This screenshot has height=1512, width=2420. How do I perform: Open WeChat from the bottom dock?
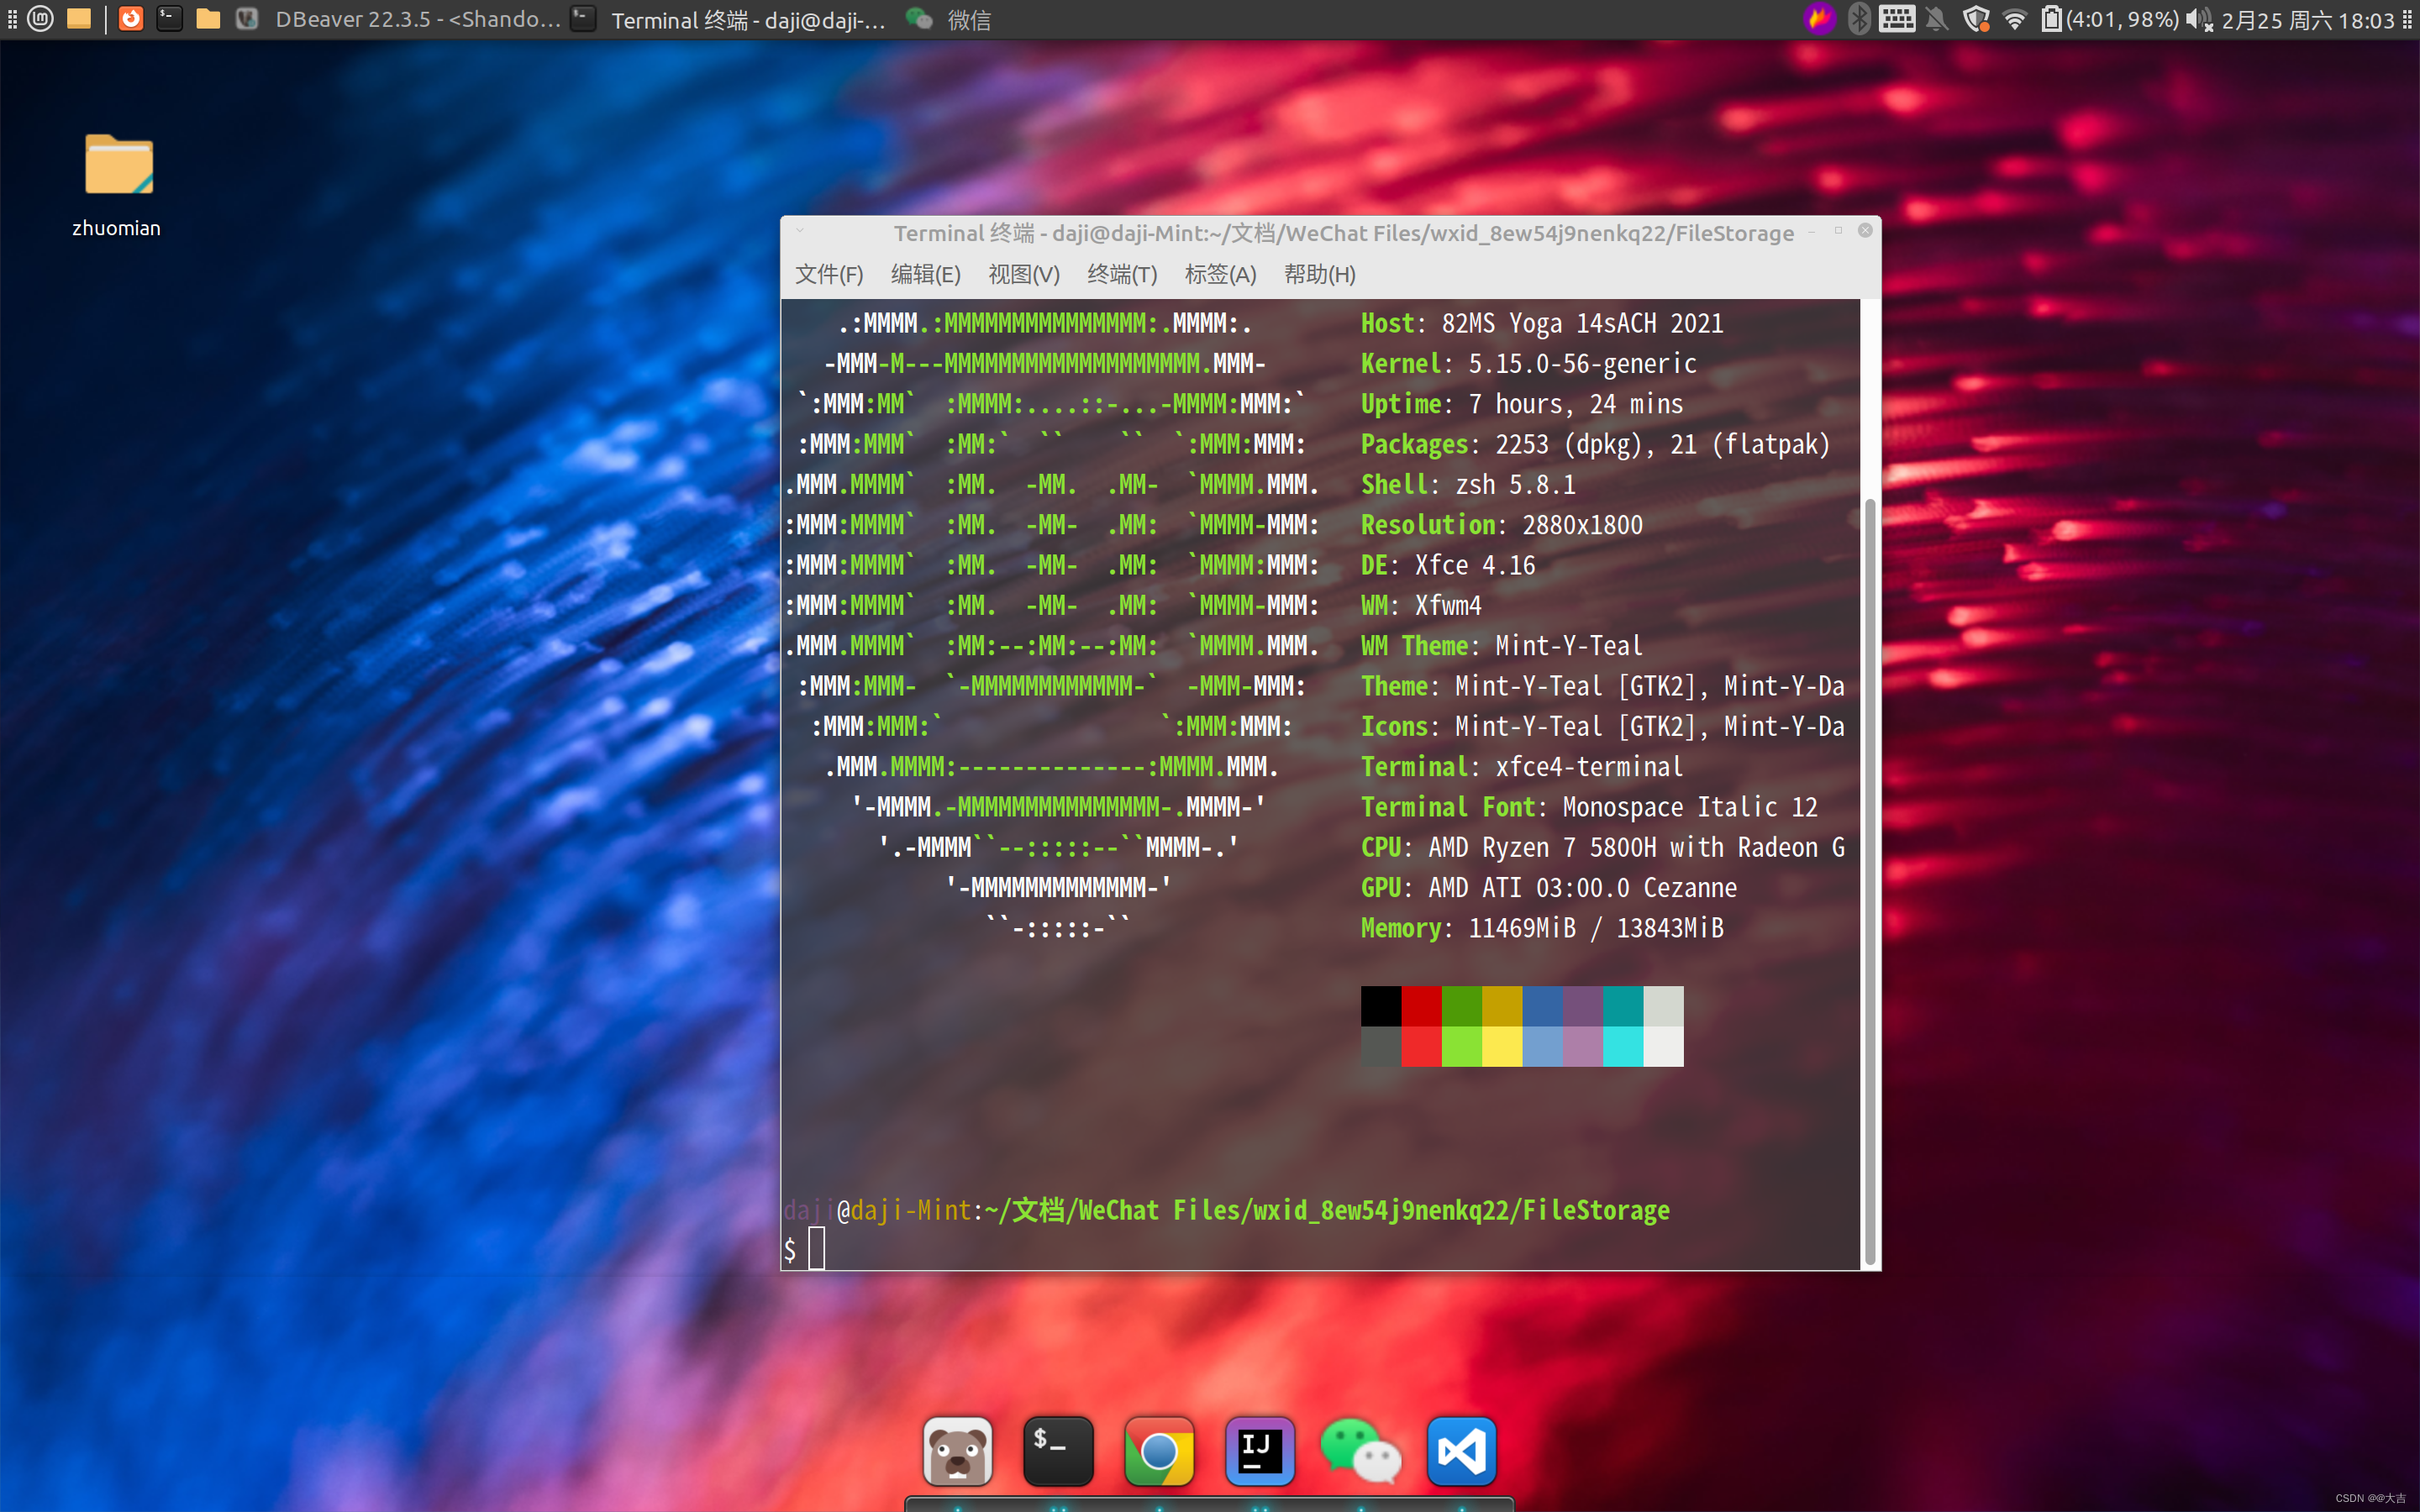[x=1360, y=1450]
